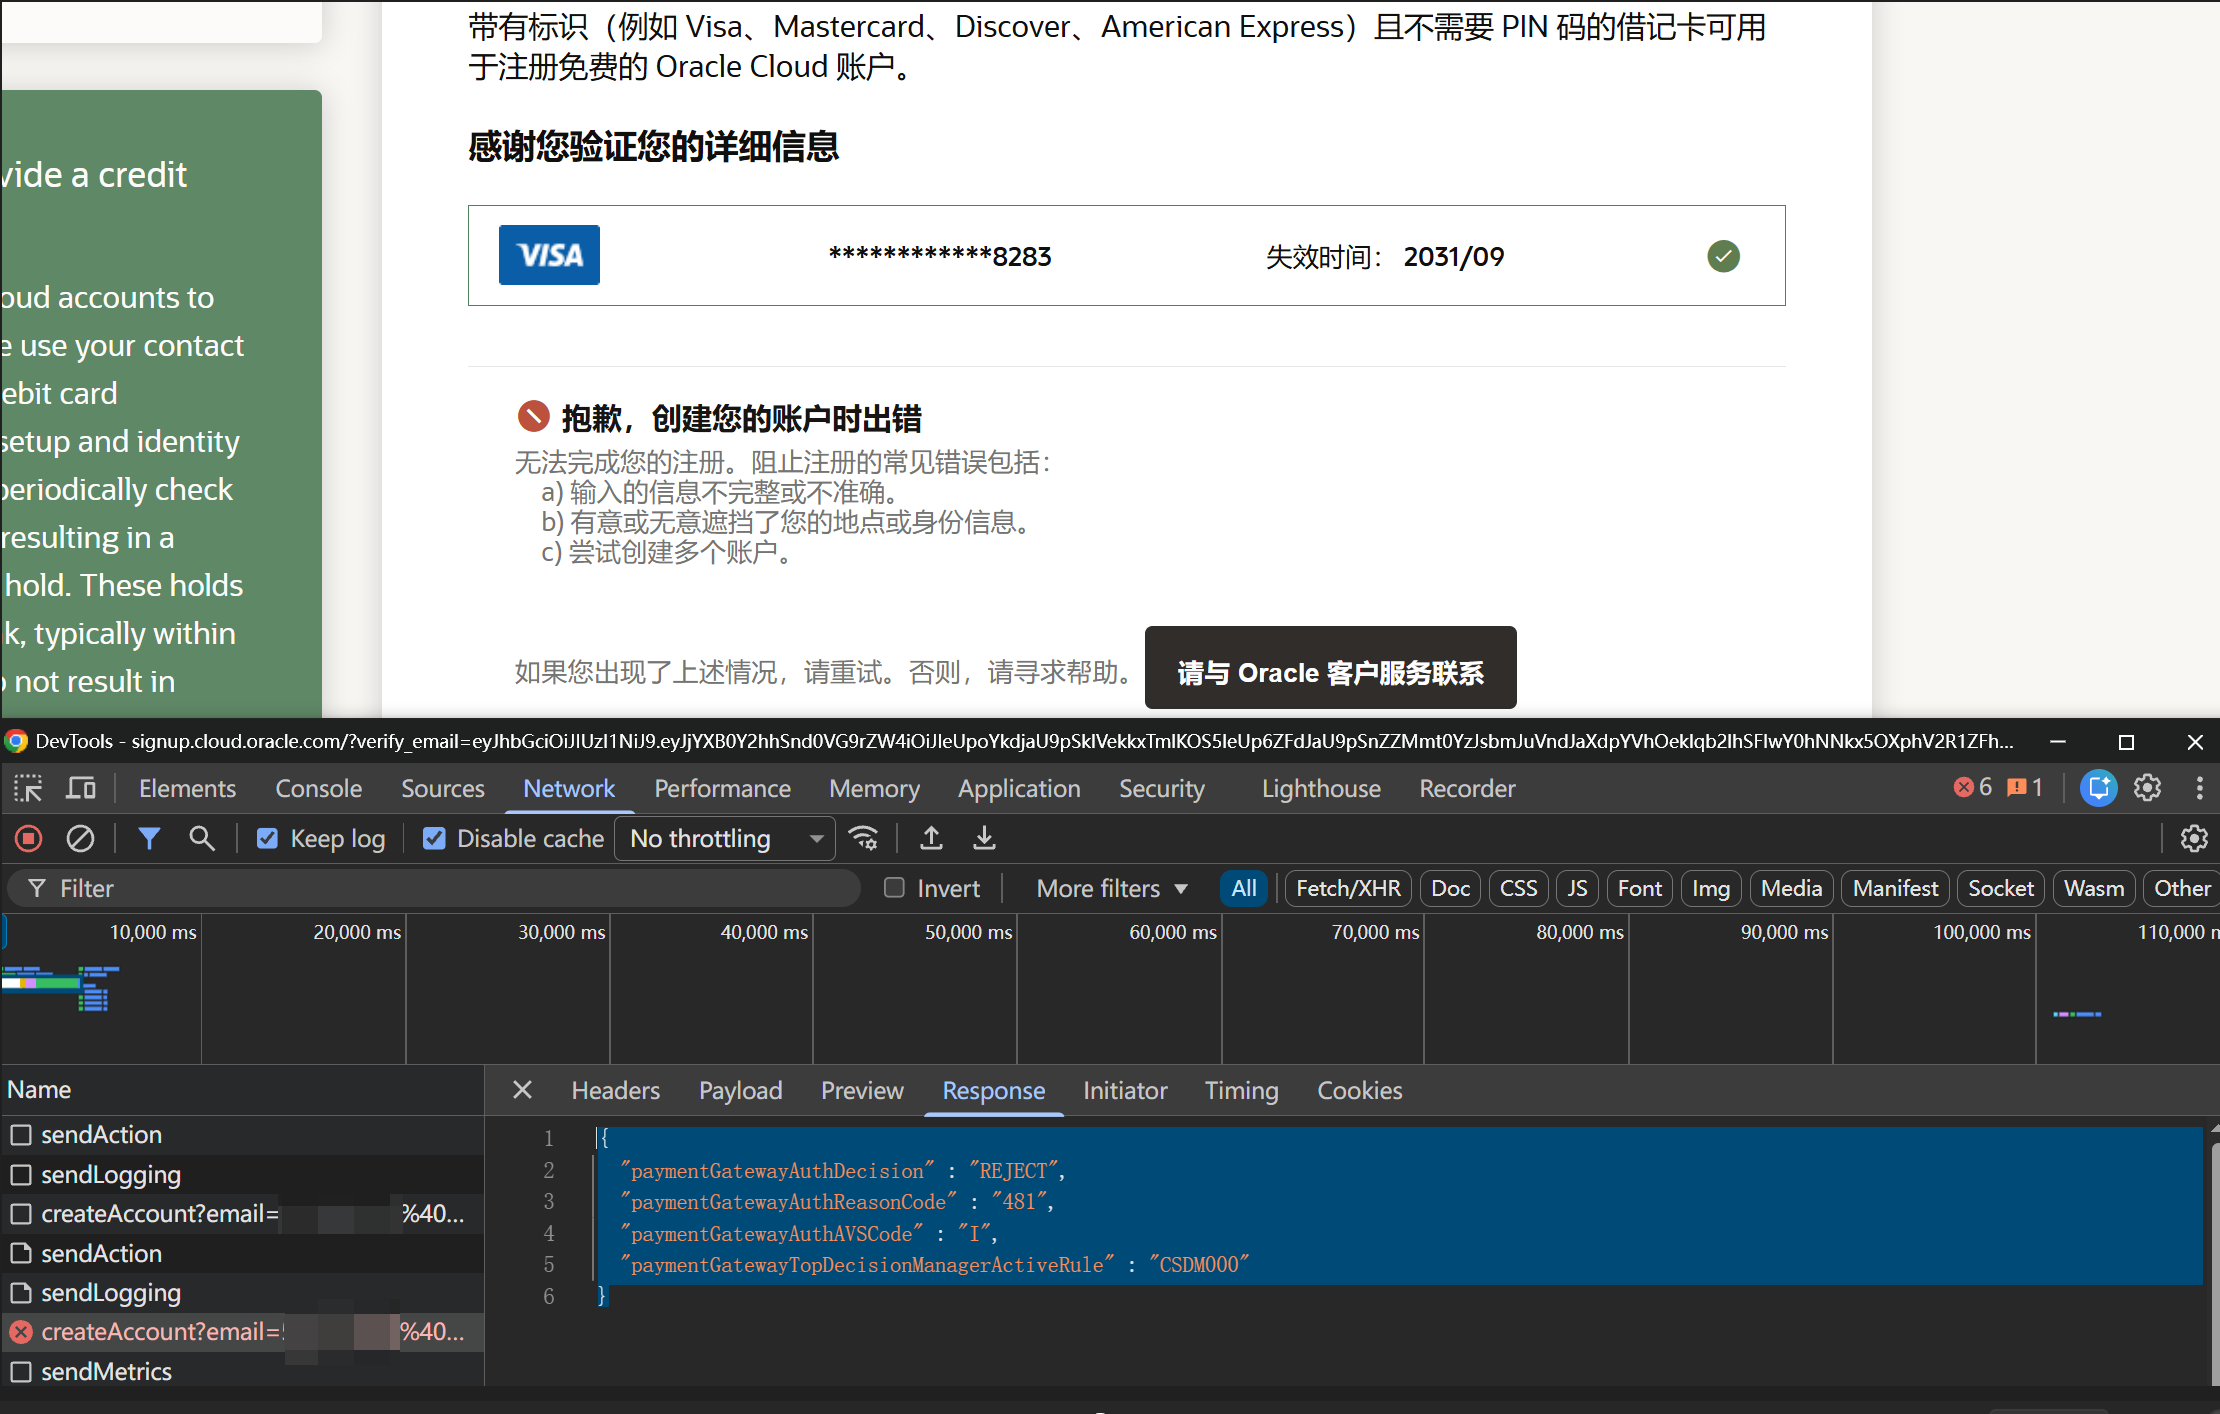Toggle the device toolbar icon
Screen dimensions: 2220x1414
tap(81, 789)
